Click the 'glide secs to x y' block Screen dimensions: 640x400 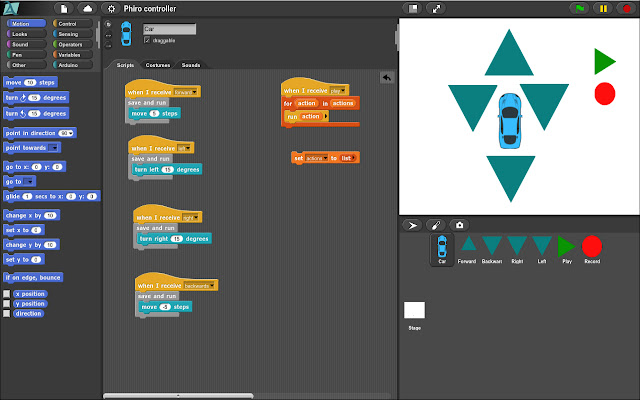pos(51,196)
